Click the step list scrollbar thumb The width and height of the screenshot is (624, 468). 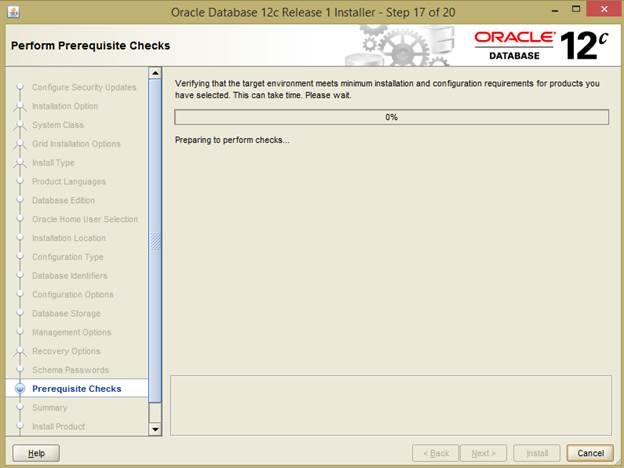tap(155, 241)
